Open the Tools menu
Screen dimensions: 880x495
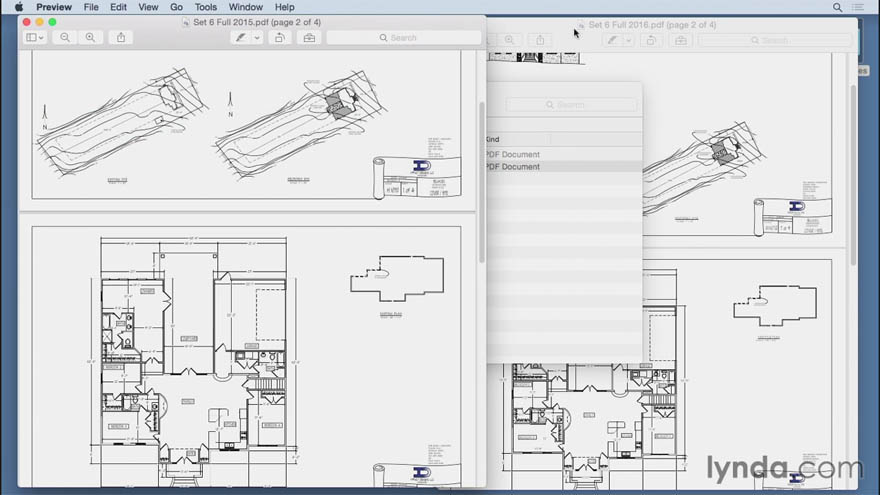205,7
